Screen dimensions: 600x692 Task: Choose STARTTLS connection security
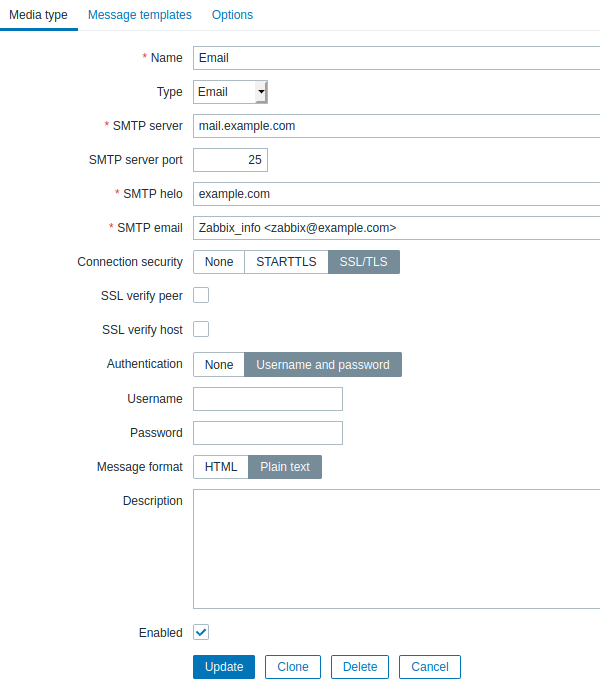[286, 262]
